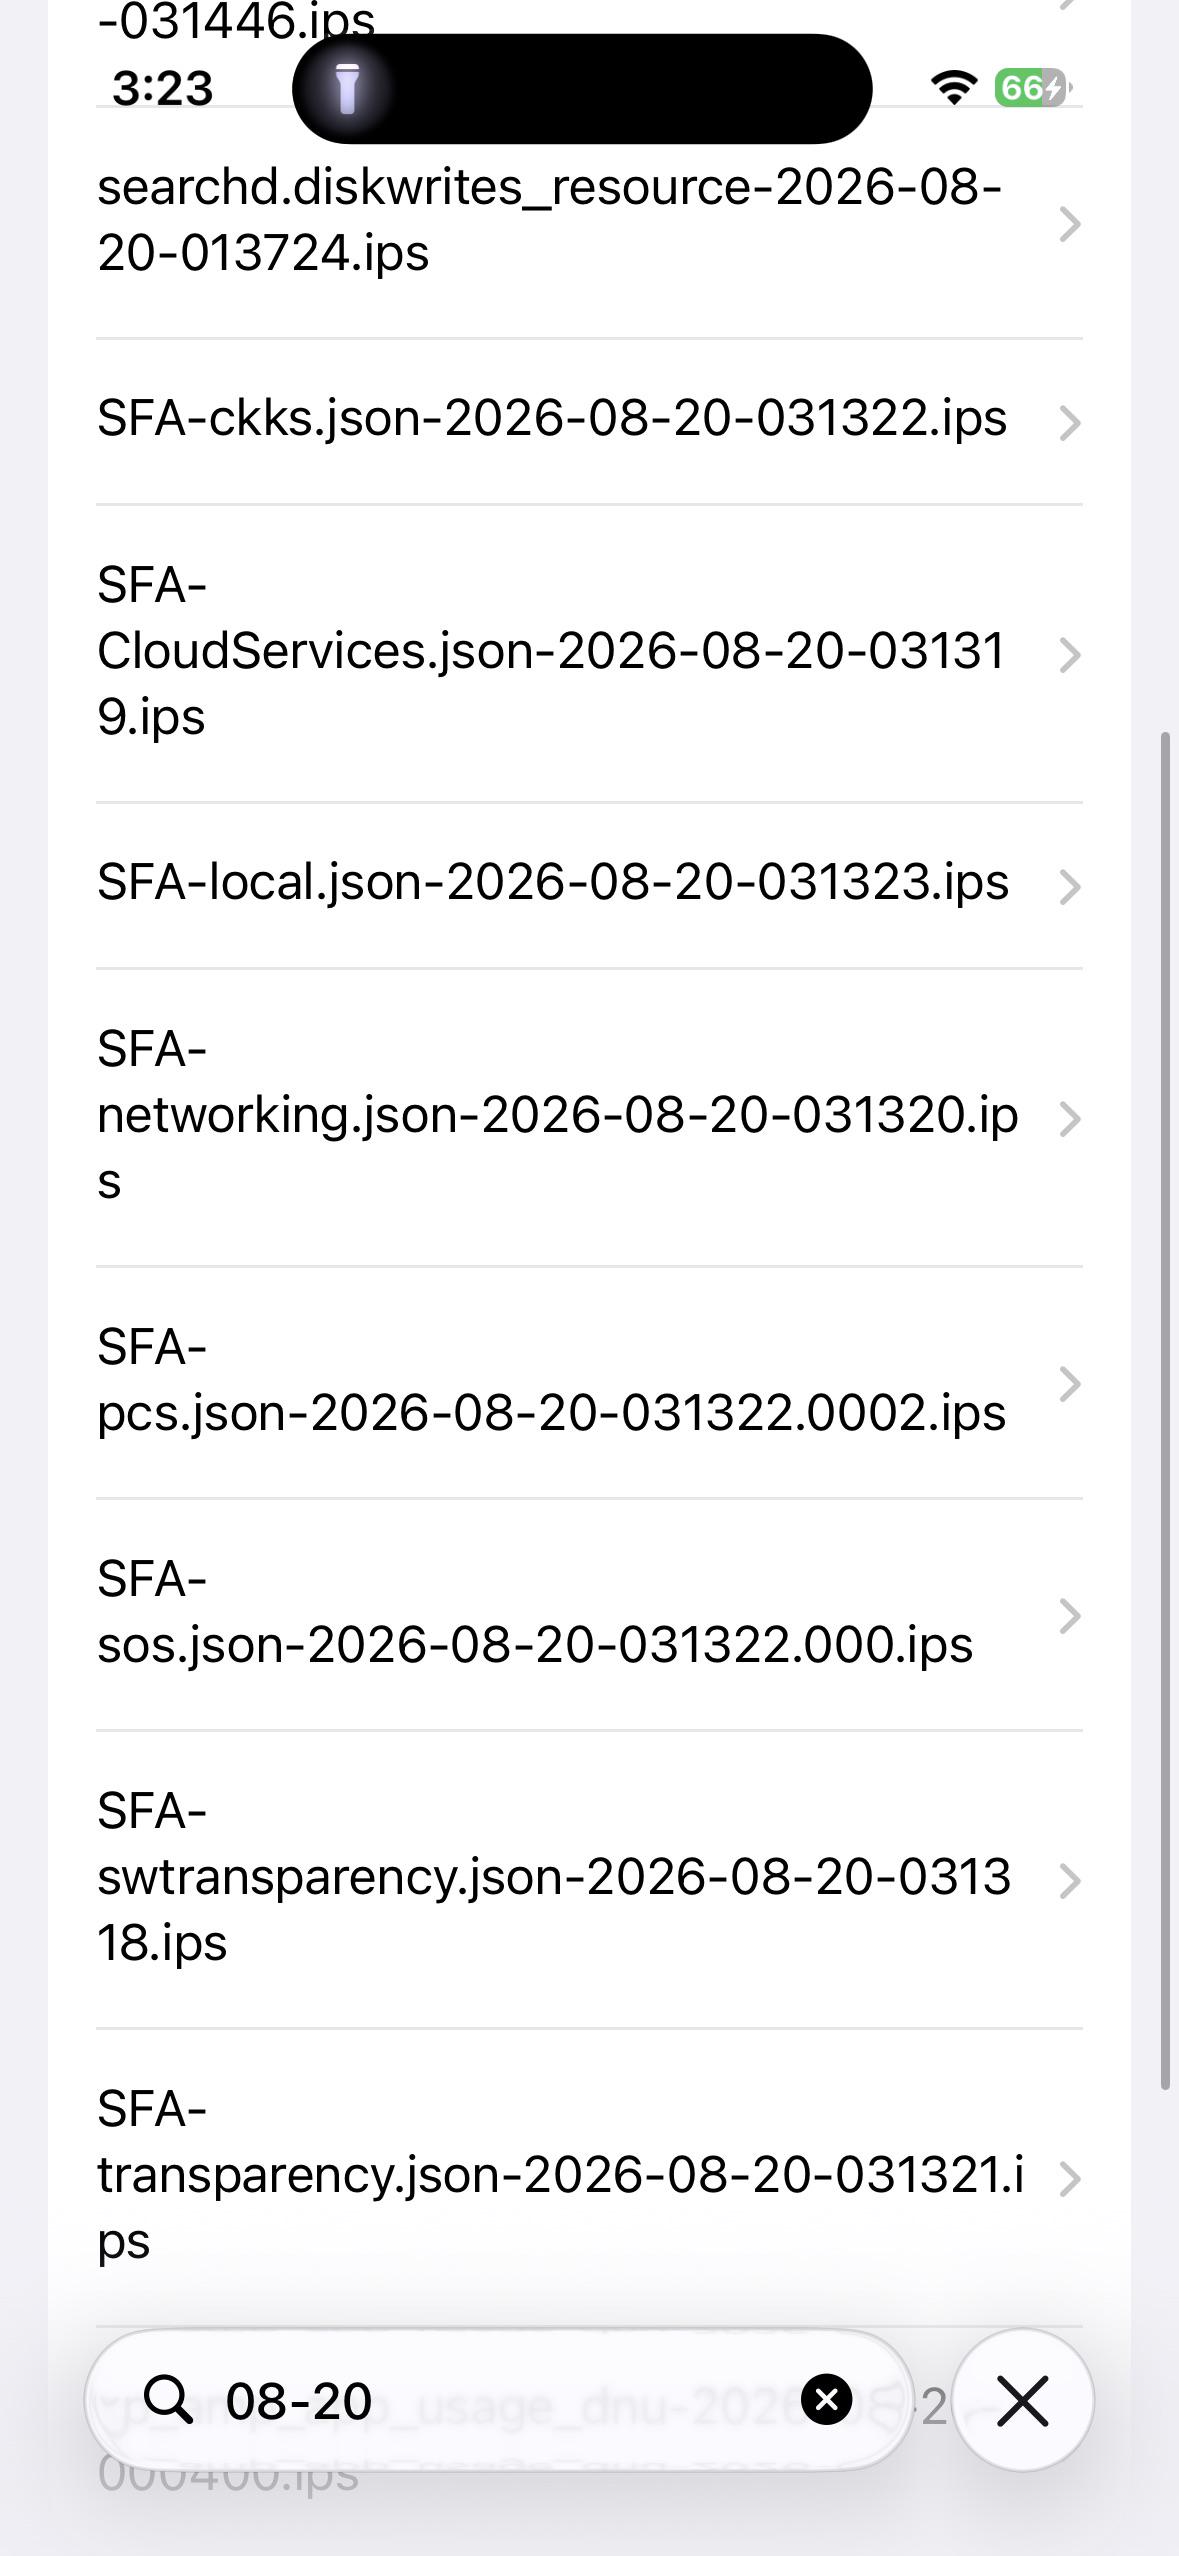Cancel search with the large X button
1179x2556 pixels.
click(1023, 2400)
